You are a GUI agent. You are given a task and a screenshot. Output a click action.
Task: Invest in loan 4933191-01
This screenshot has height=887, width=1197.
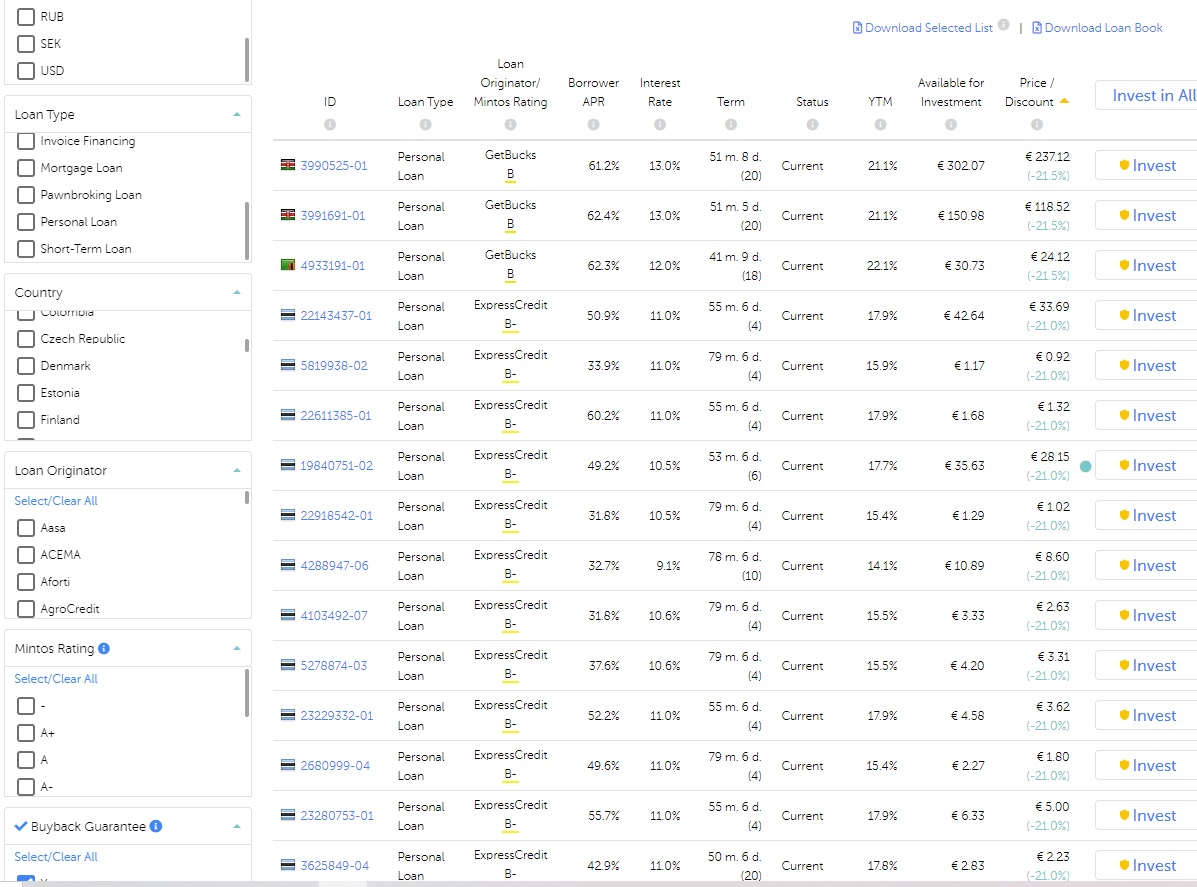pos(1147,266)
